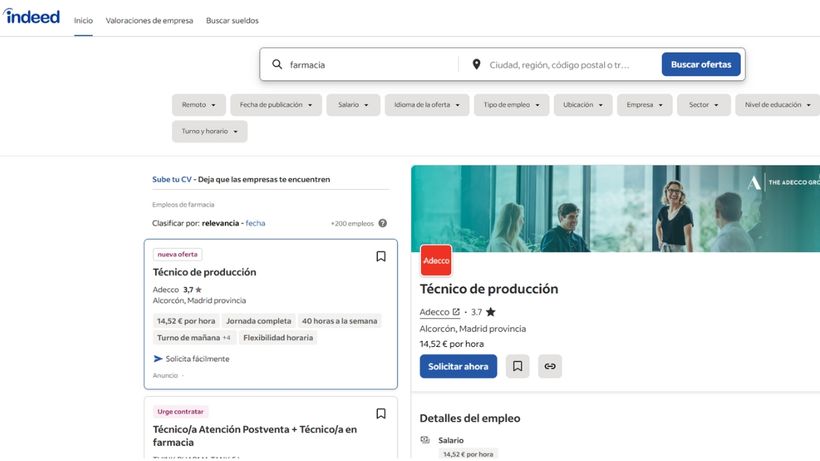820x461 pixels.
Task: Click the search magnifier icon
Action: 277,64
